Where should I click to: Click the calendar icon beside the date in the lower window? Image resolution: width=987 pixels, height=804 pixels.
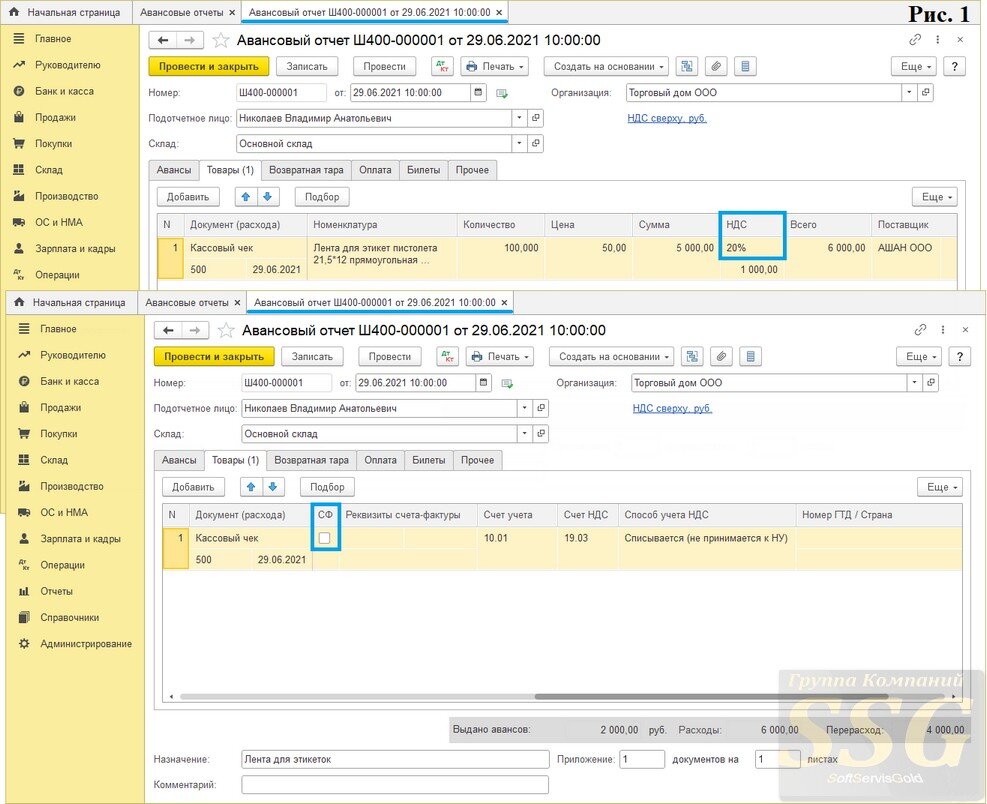[x=483, y=382]
